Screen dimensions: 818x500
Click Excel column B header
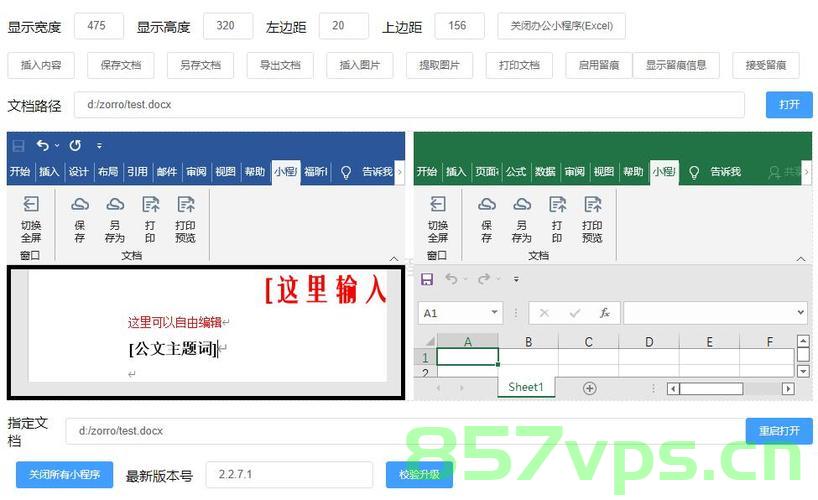(528, 342)
